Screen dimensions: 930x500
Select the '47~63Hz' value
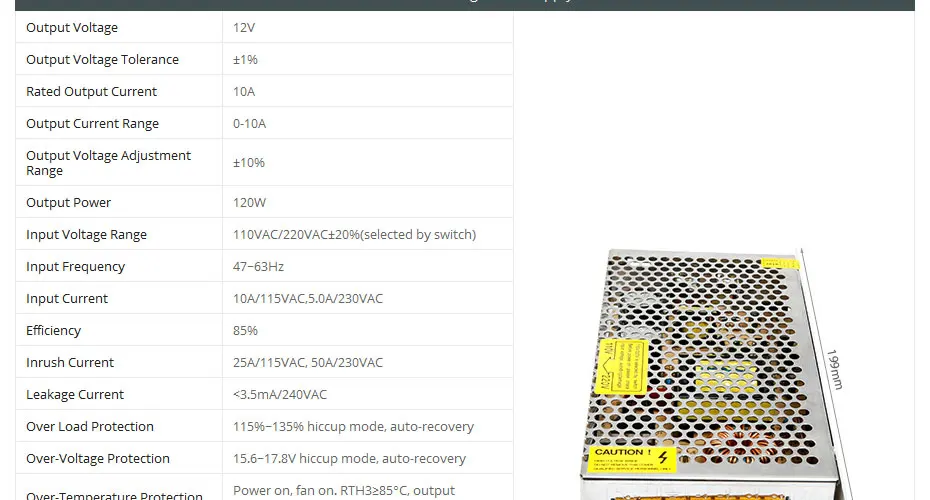coord(258,266)
